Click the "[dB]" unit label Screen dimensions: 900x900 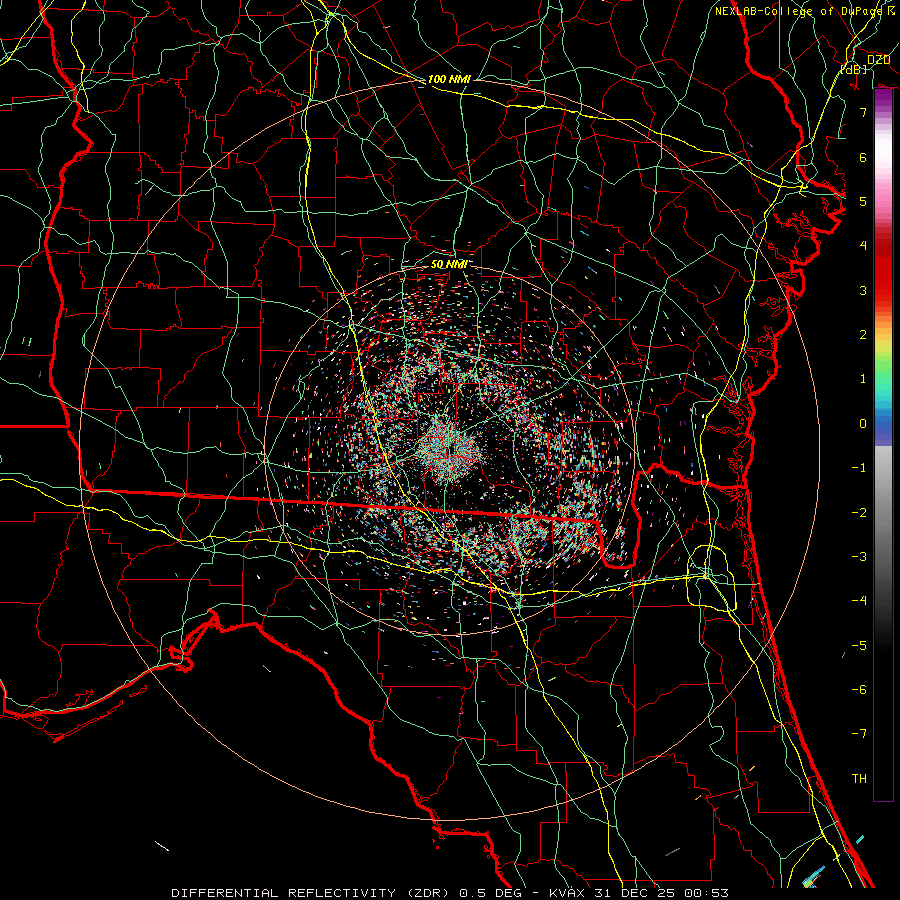point(854,69)
